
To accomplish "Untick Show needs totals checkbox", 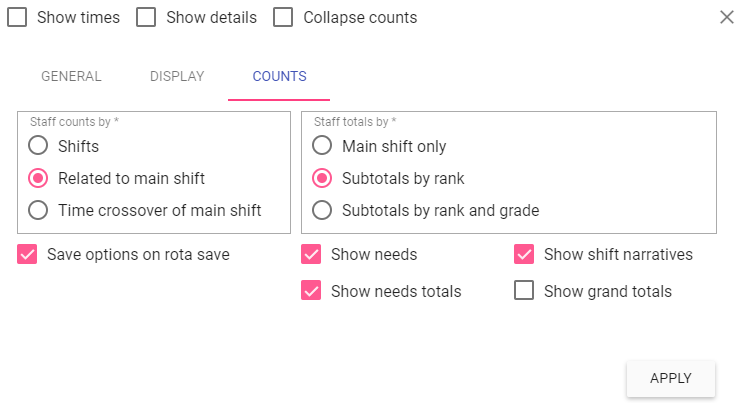I will coord(311,291).
